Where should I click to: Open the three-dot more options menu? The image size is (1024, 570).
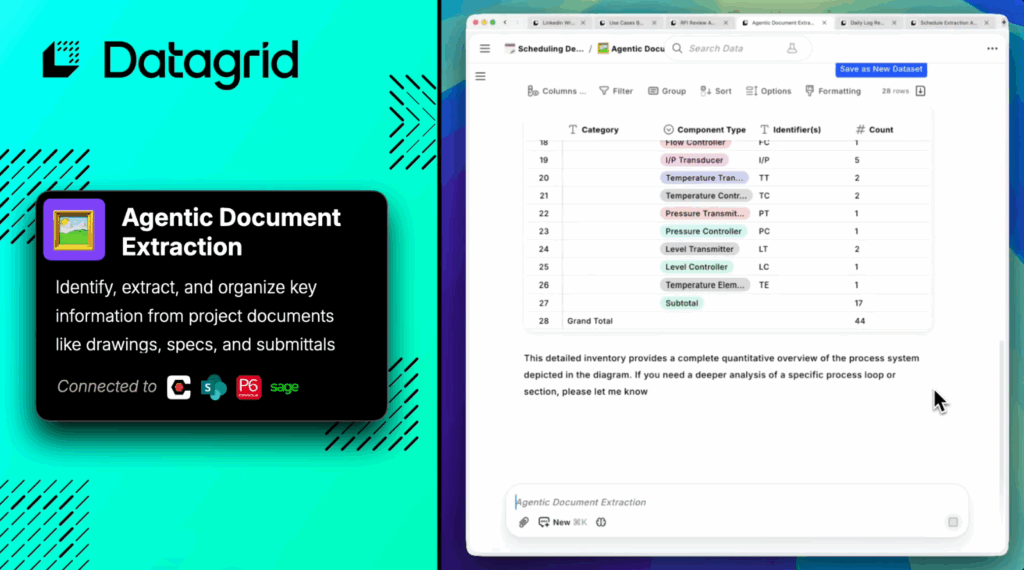(x=992, y=48)
